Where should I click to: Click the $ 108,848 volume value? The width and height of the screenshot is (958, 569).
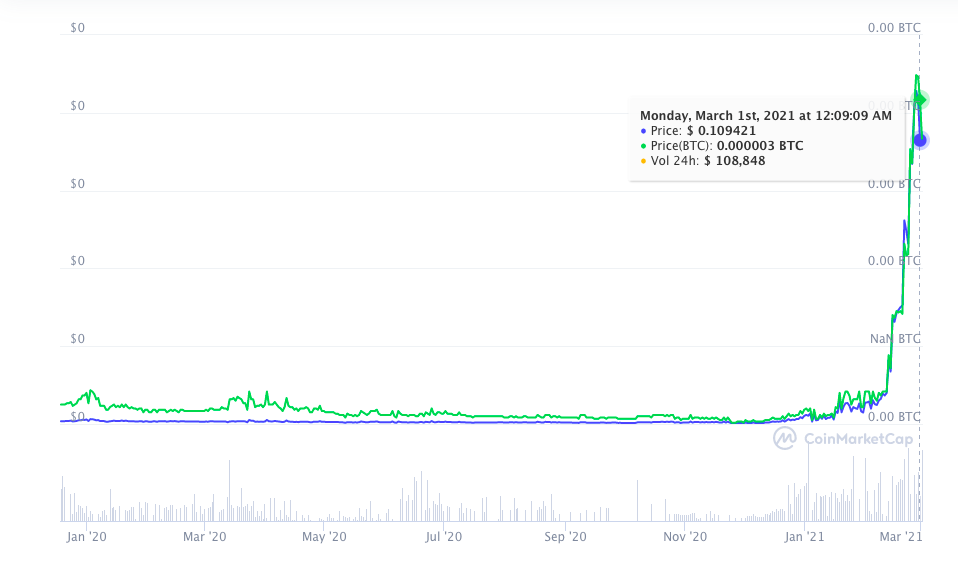point(732,161)
